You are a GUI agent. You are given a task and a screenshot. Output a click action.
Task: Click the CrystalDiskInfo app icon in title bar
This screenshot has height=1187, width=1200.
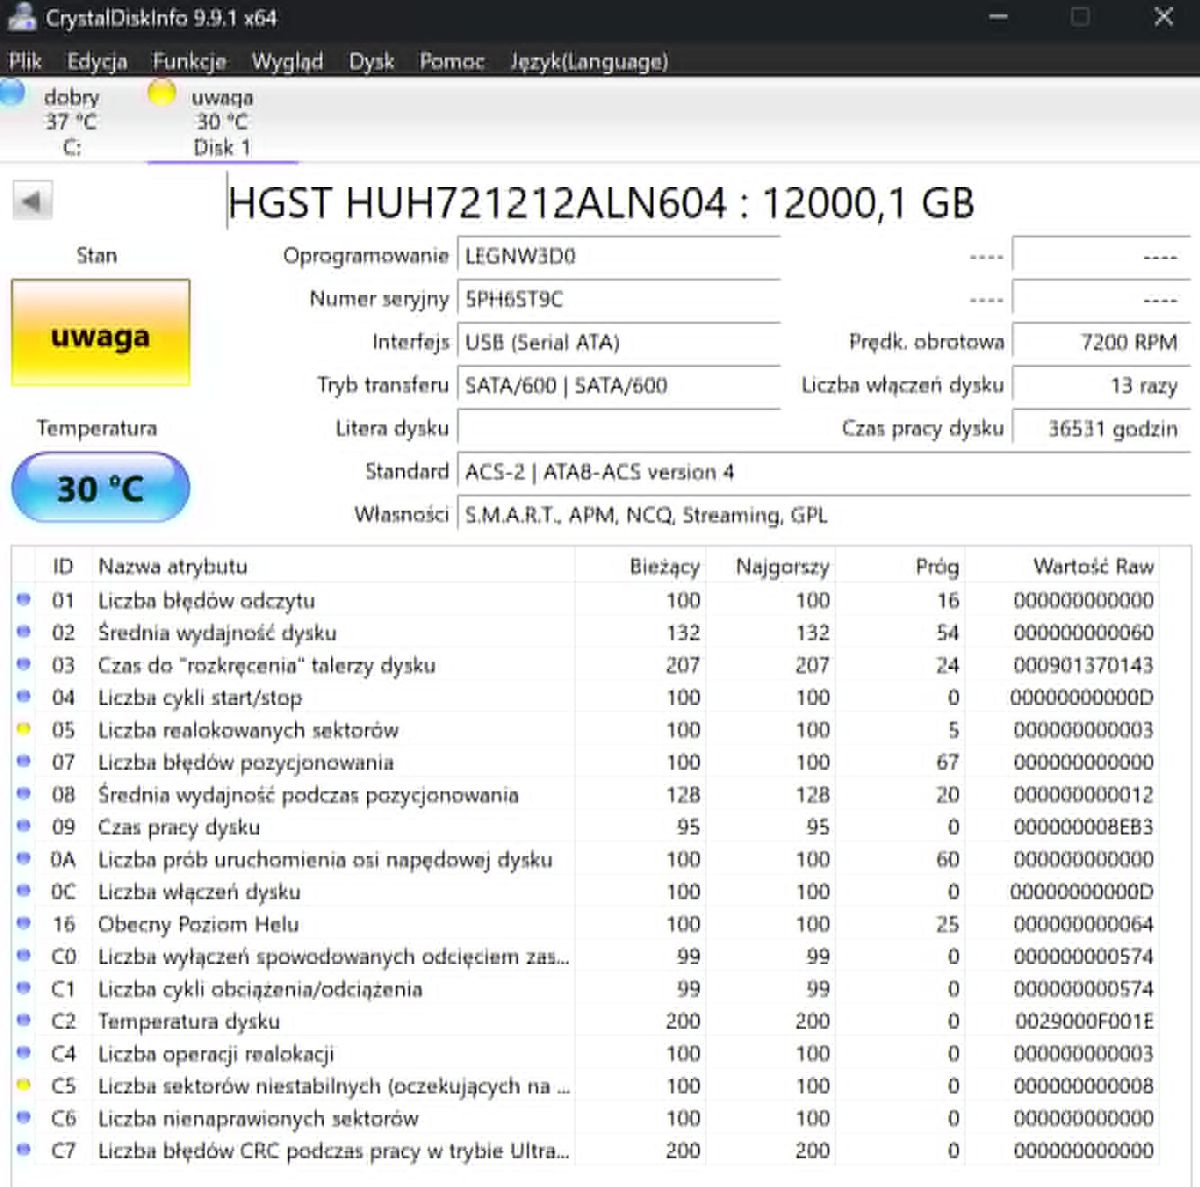click(21, 17)
